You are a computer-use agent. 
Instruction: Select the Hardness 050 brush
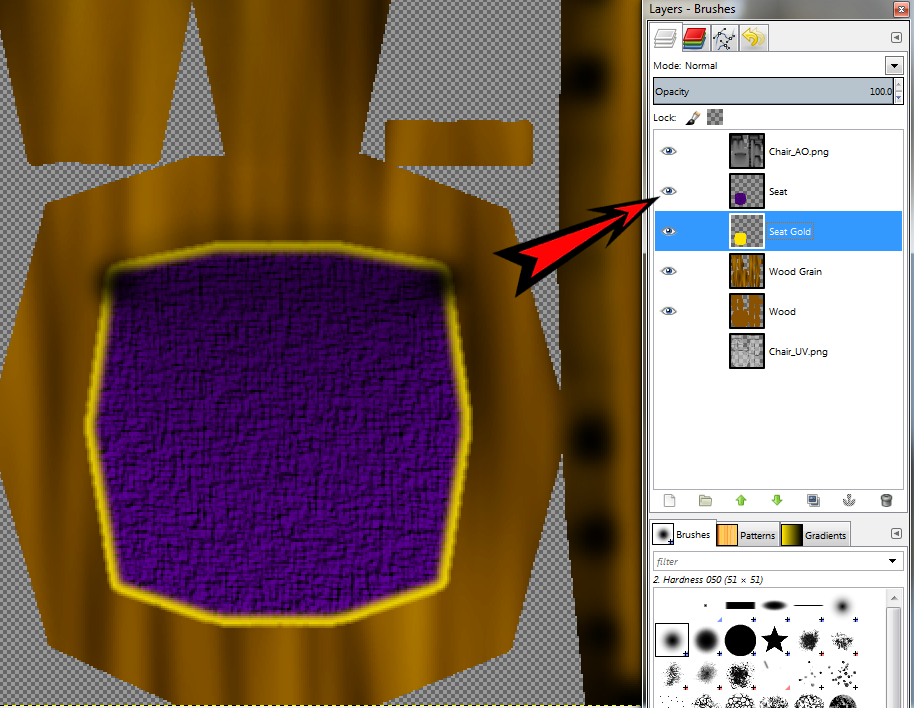672,640
